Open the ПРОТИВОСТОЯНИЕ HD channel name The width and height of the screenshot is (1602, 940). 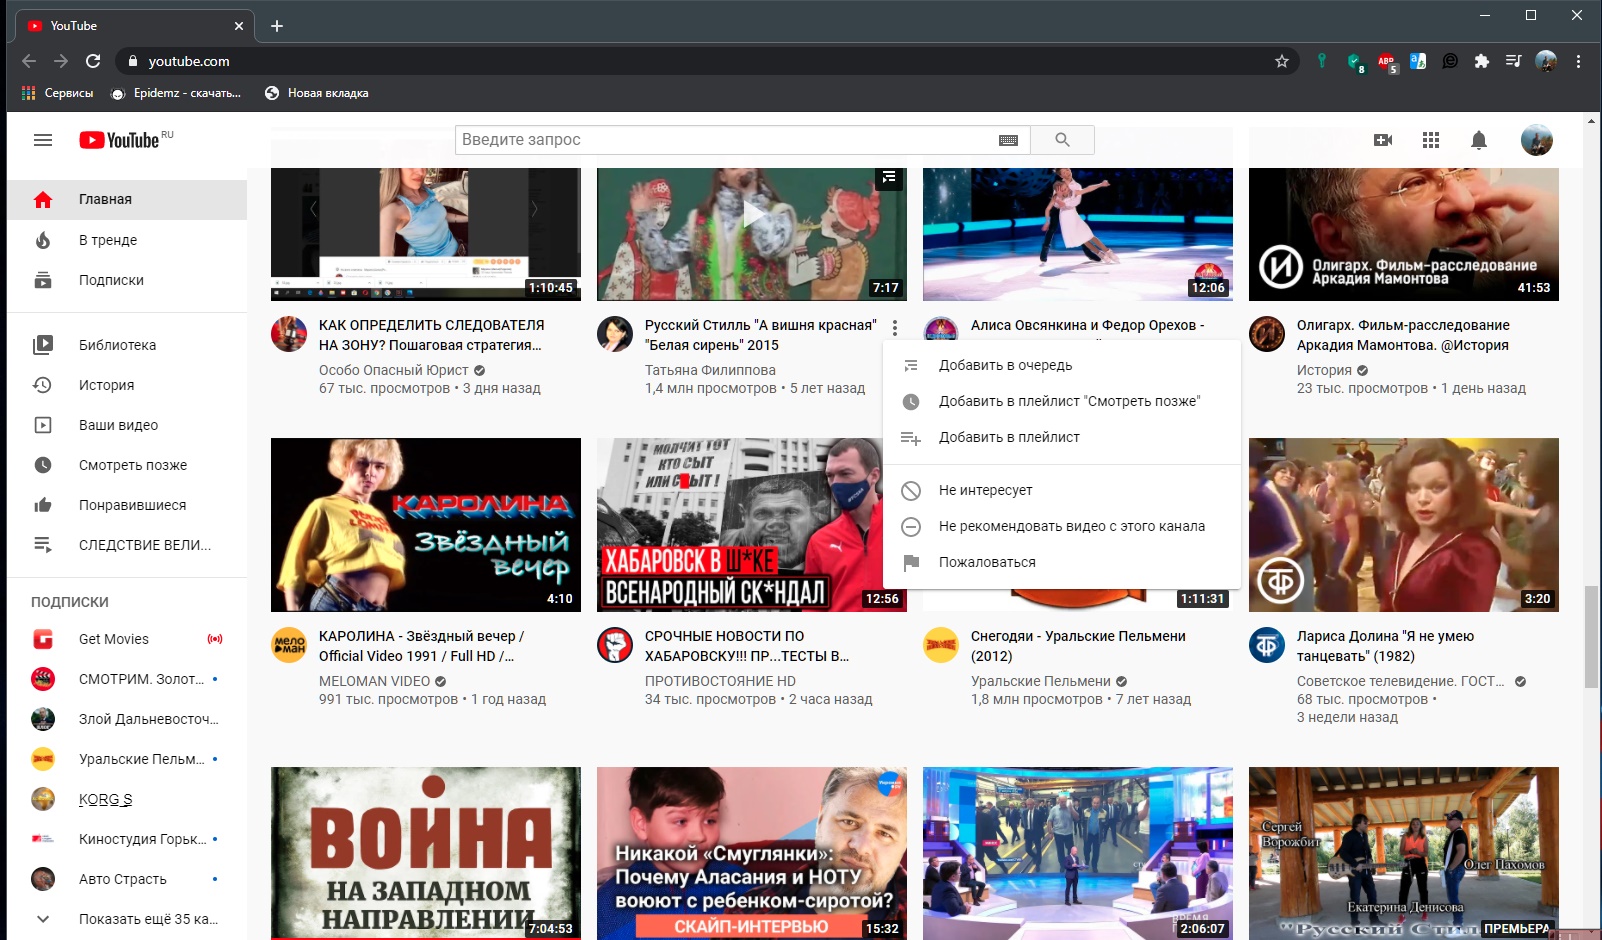coord(720,681)
